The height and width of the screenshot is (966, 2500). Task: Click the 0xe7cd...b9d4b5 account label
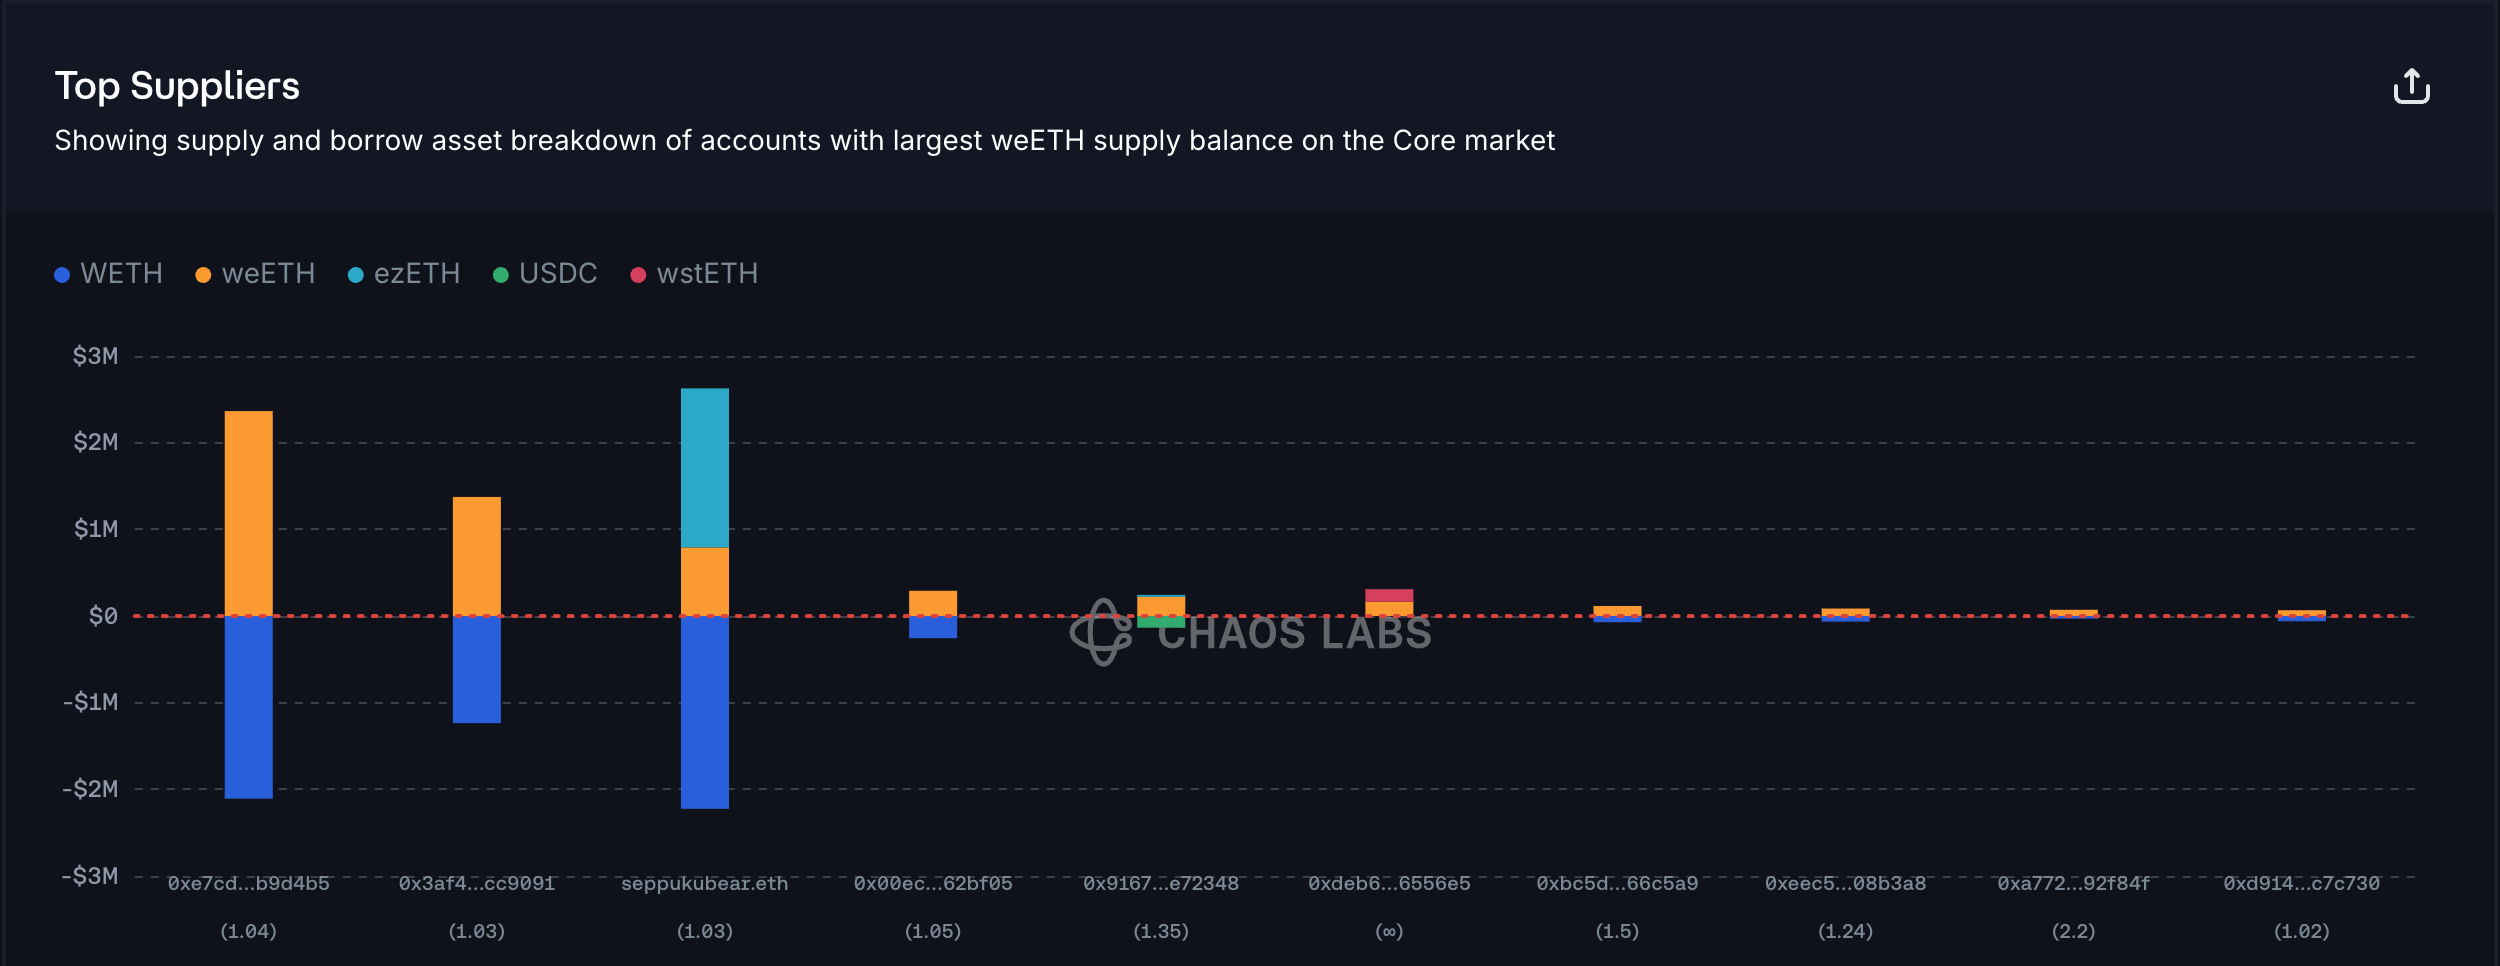point(248,884)
